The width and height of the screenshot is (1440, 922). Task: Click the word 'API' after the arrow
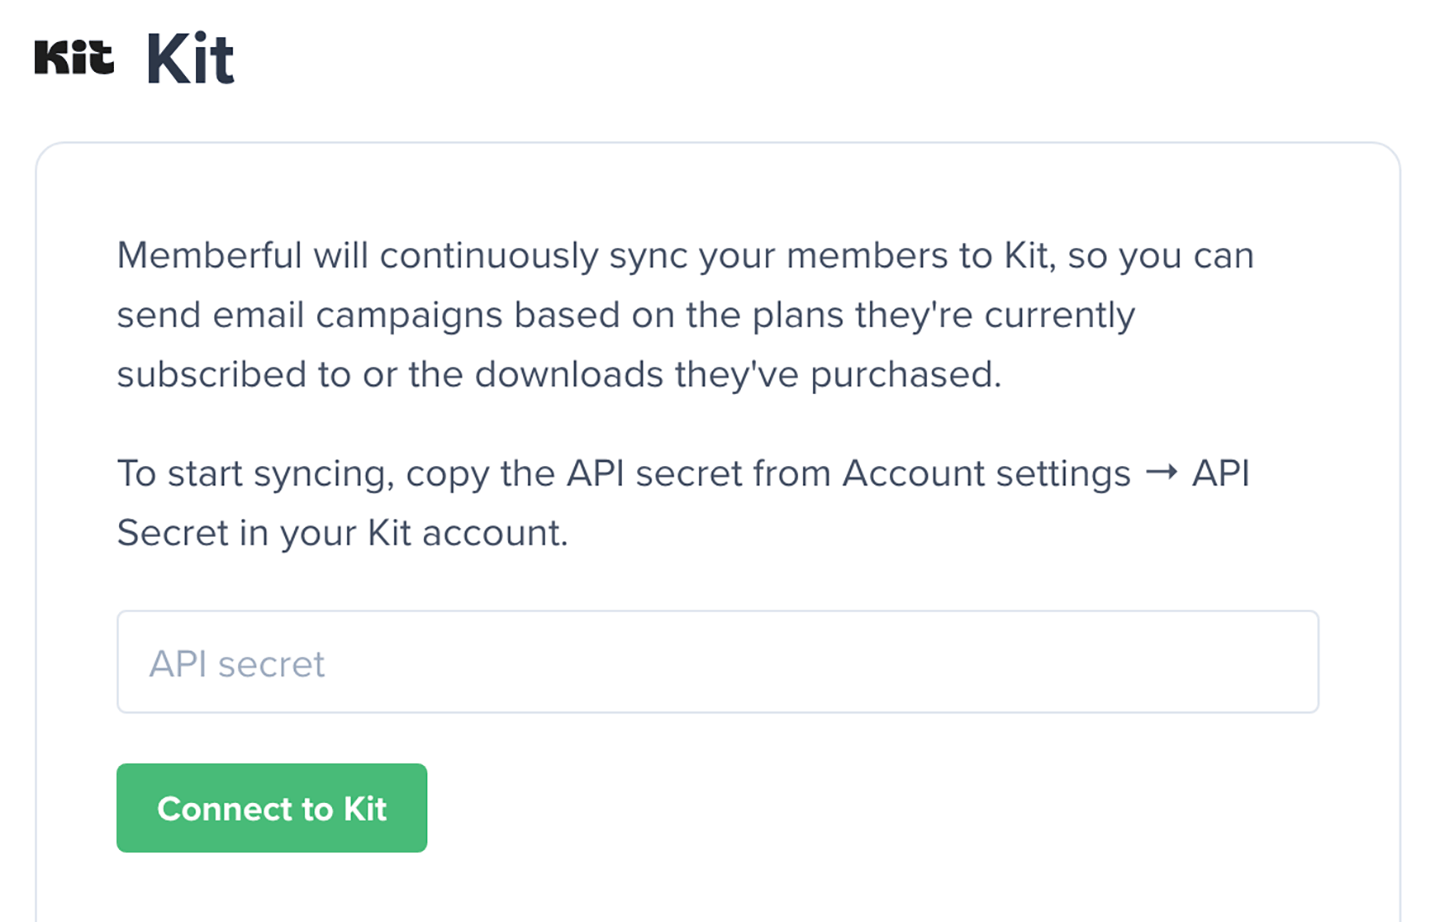pos(1220,473)
